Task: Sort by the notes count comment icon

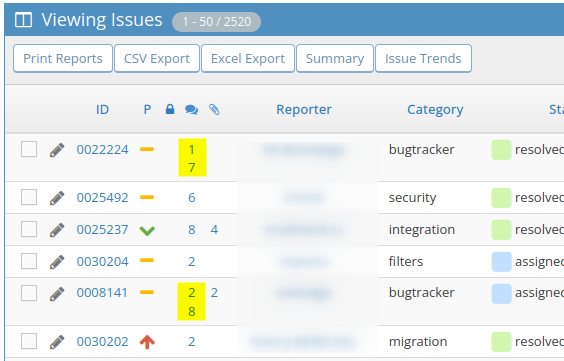Action: point(191,110)
